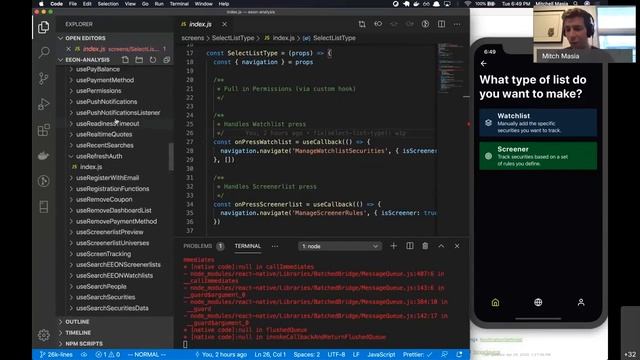Tap globe icon in phone bottom bar
This screenshot has width=640, height=360.
coord(538,302)
